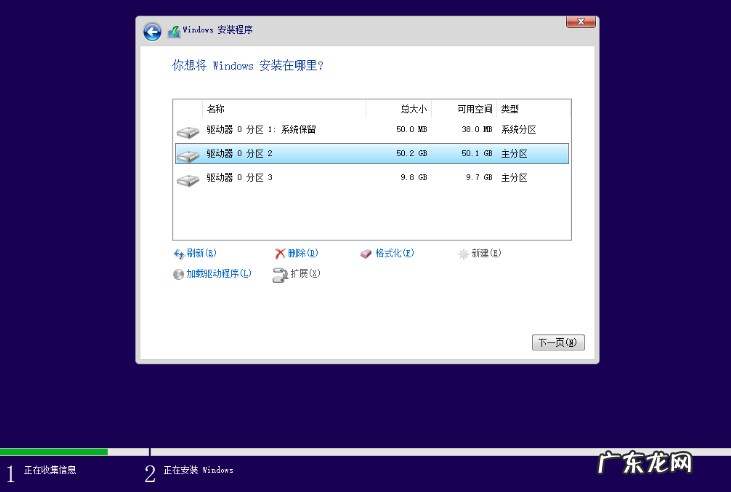Sort by the 名称 column header
Image resolution: width=731 pixels, height=492 pixels.
pos(284,109)
